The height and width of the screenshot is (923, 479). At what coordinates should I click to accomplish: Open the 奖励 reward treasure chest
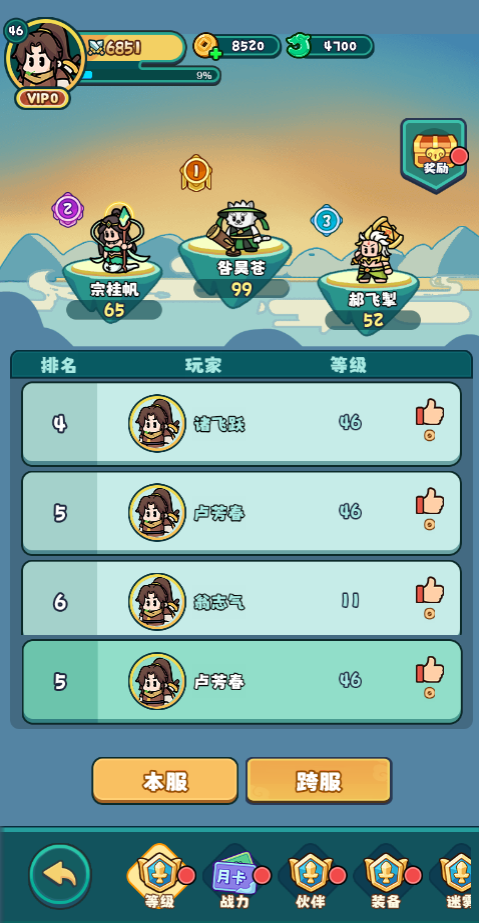pyautogui.click(x=434, y=155)
